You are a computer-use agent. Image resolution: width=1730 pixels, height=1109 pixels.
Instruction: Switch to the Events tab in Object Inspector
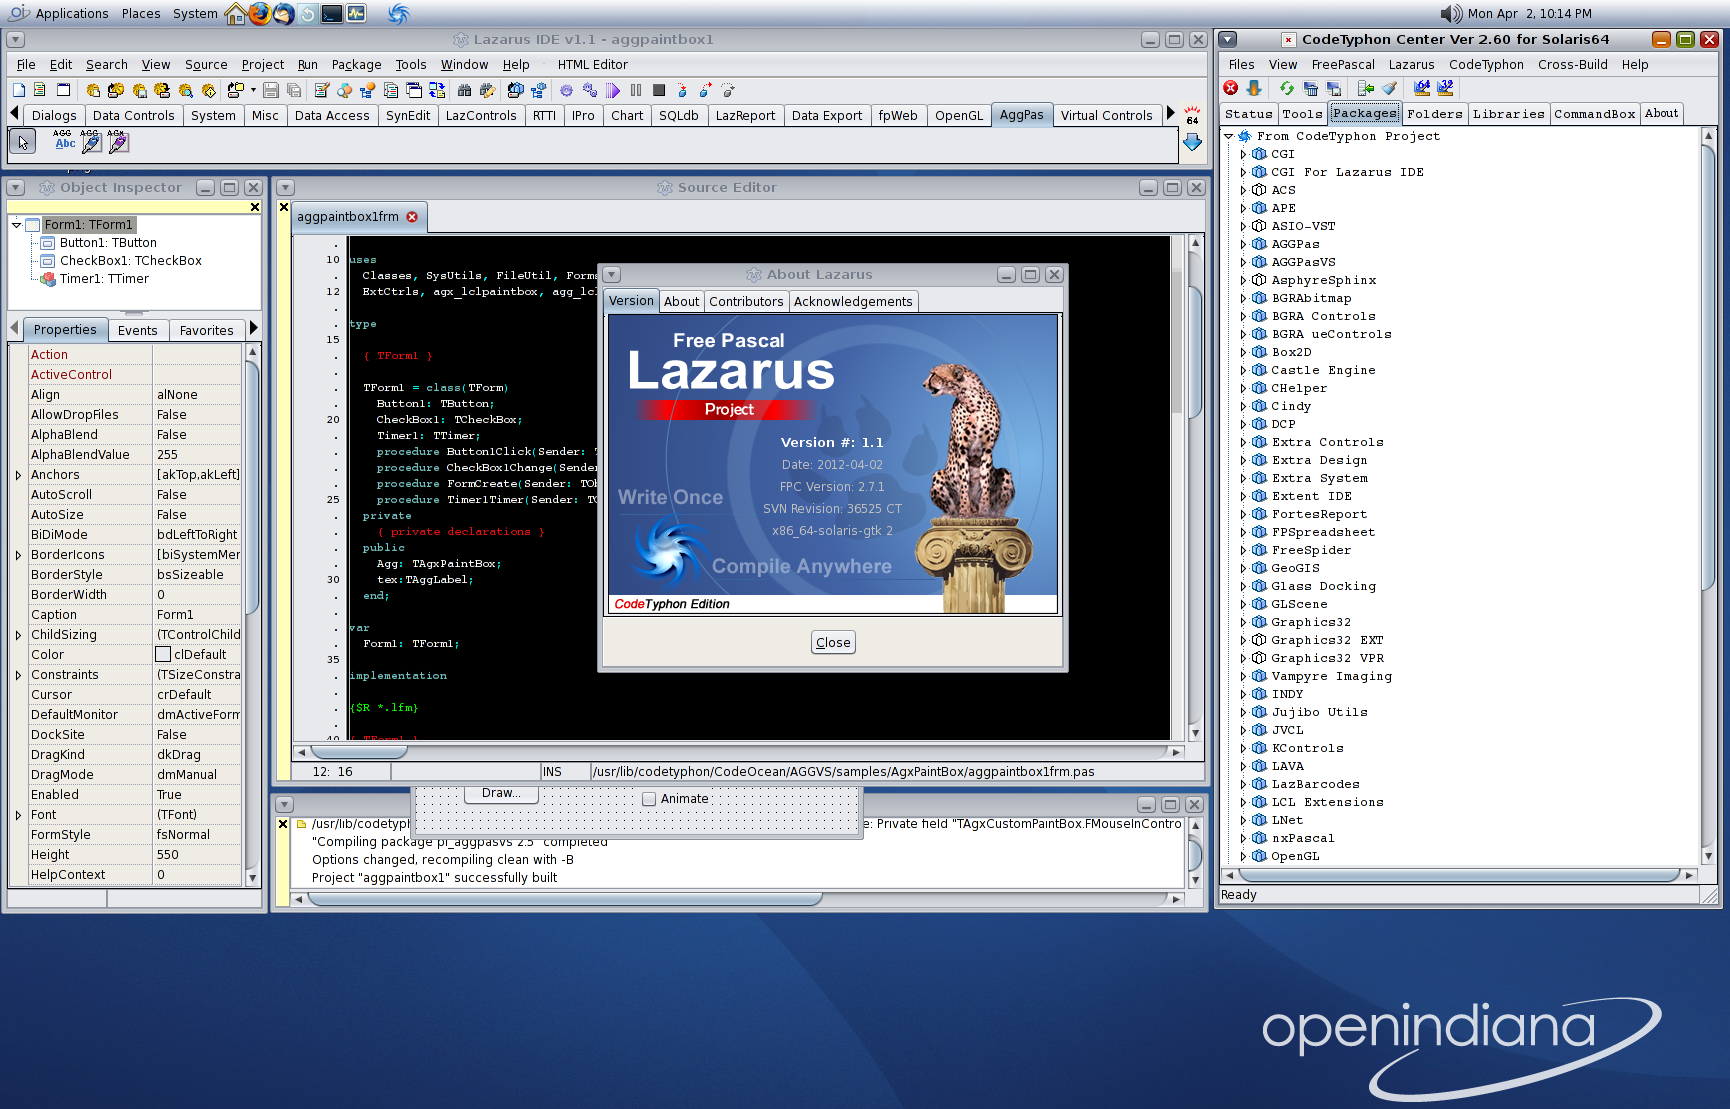tap(137, 330)
